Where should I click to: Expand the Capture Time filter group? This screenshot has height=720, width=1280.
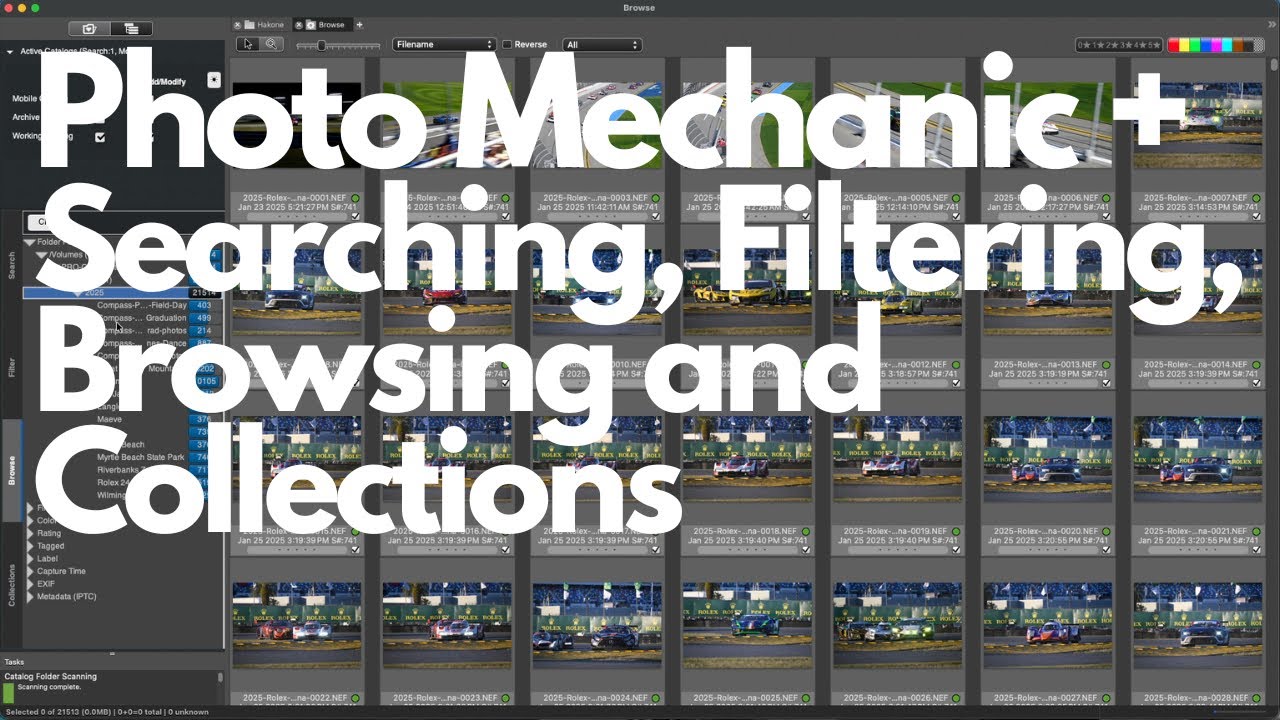click(x=30, y=571)
